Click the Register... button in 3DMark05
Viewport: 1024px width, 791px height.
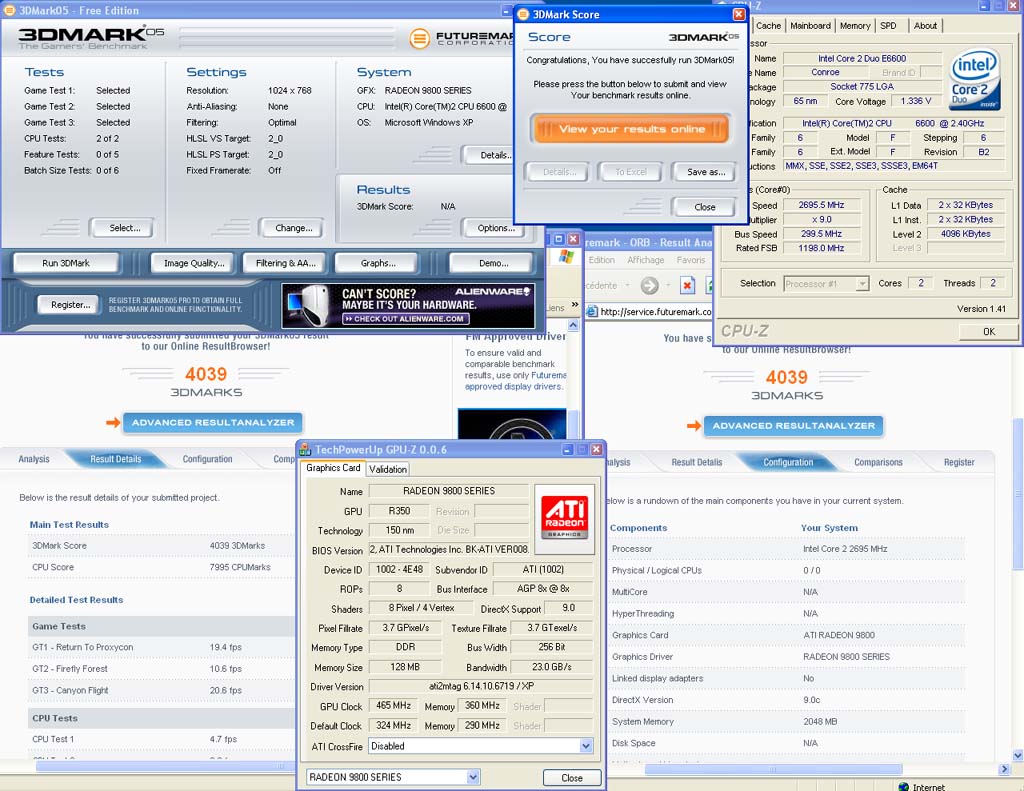(71, 304)
